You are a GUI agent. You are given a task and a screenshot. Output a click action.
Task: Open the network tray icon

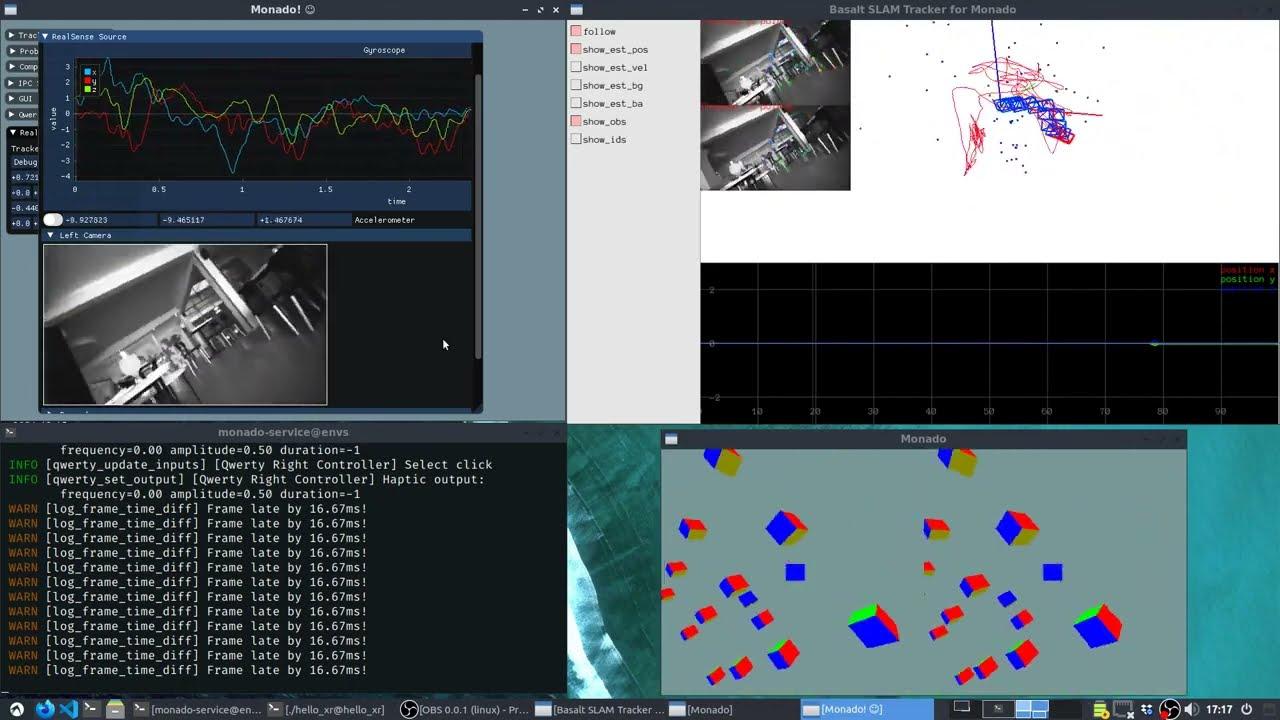[1123, 709]
